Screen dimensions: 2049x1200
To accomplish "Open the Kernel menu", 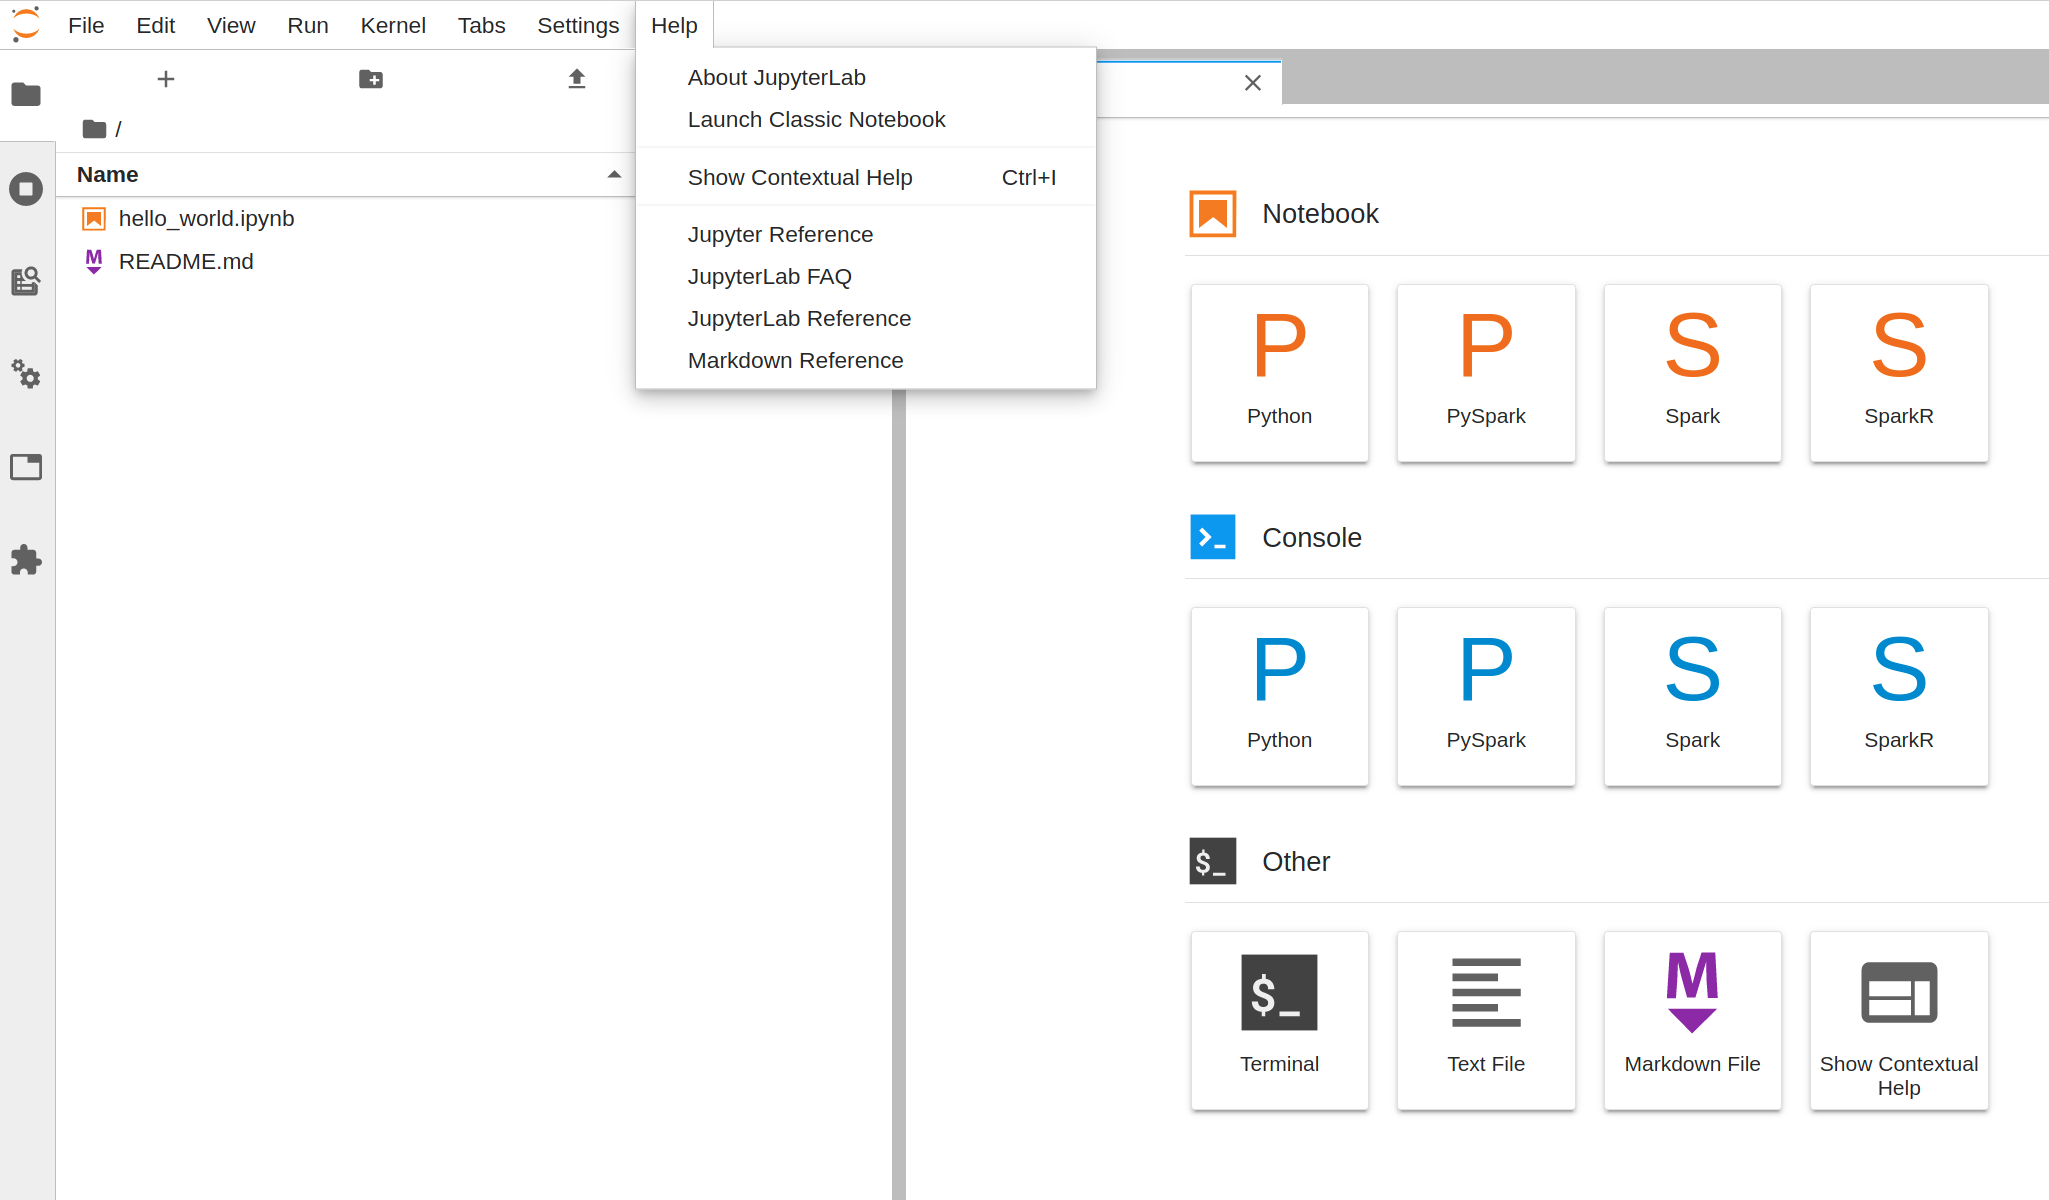I will click(x=393, y=25).
